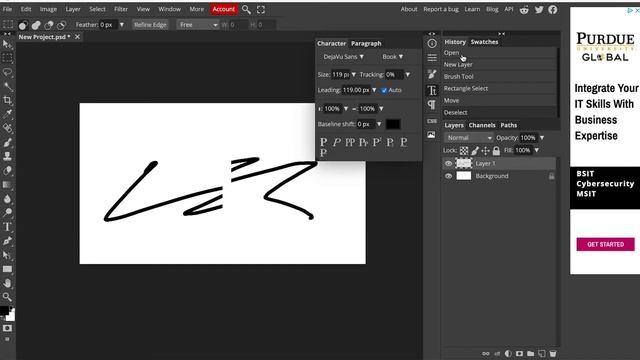Select the Lasso tool

(x=7, y=72)
